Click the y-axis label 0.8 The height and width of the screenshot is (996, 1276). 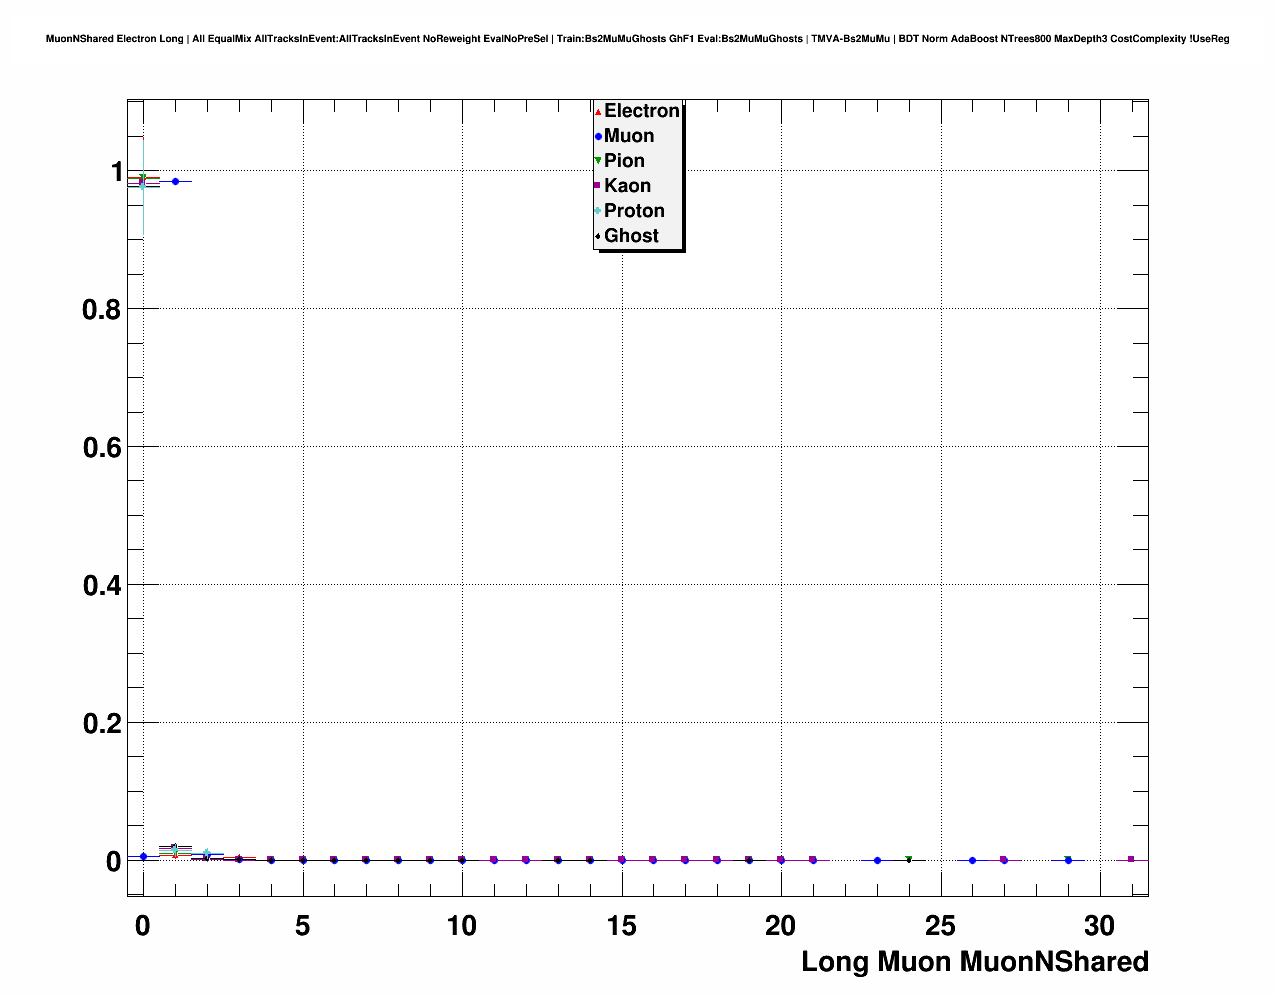tap(102, 310)
